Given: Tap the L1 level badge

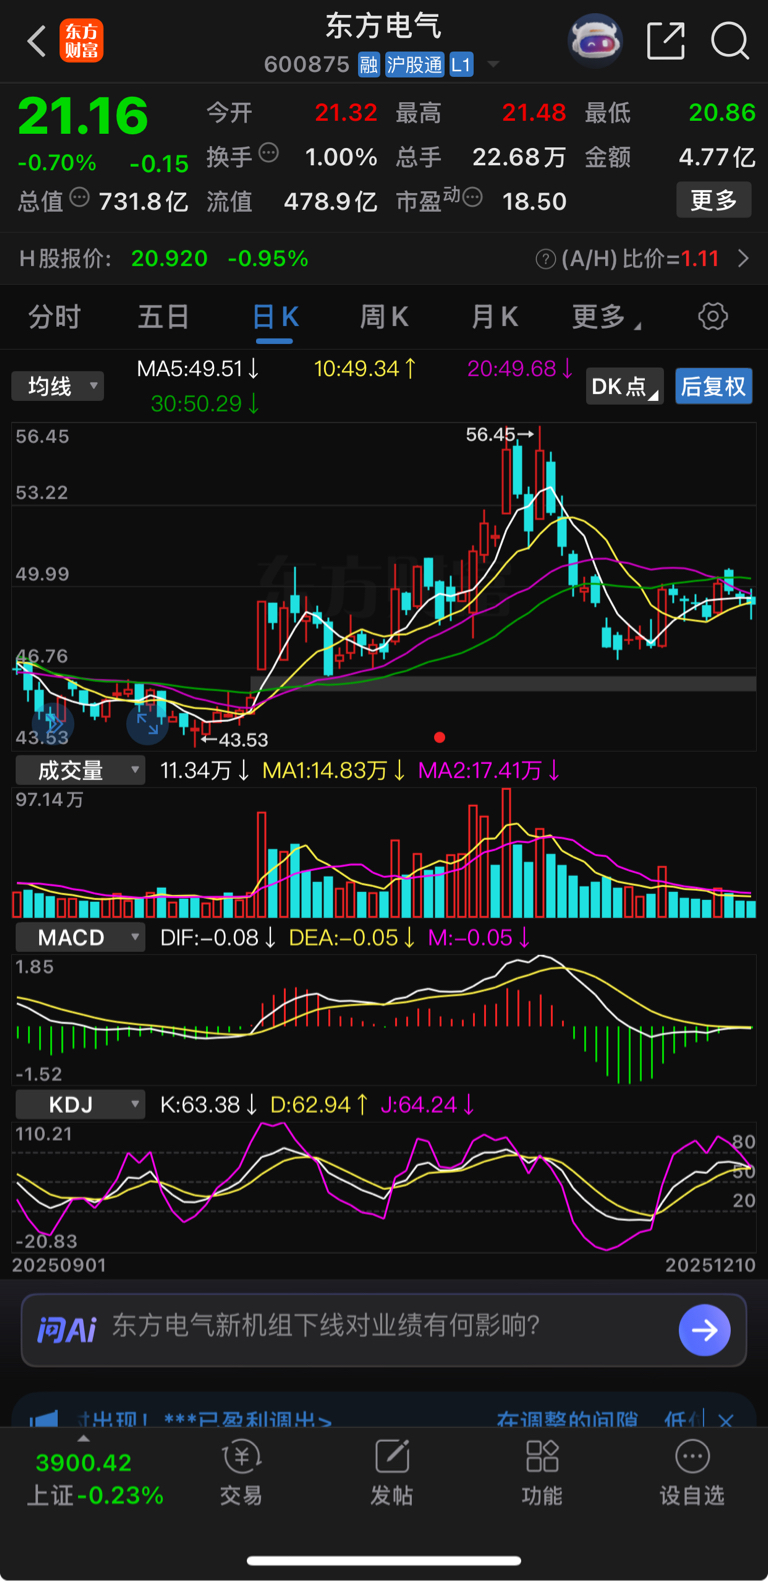Looking at the screenshot, I should point(461,65).
